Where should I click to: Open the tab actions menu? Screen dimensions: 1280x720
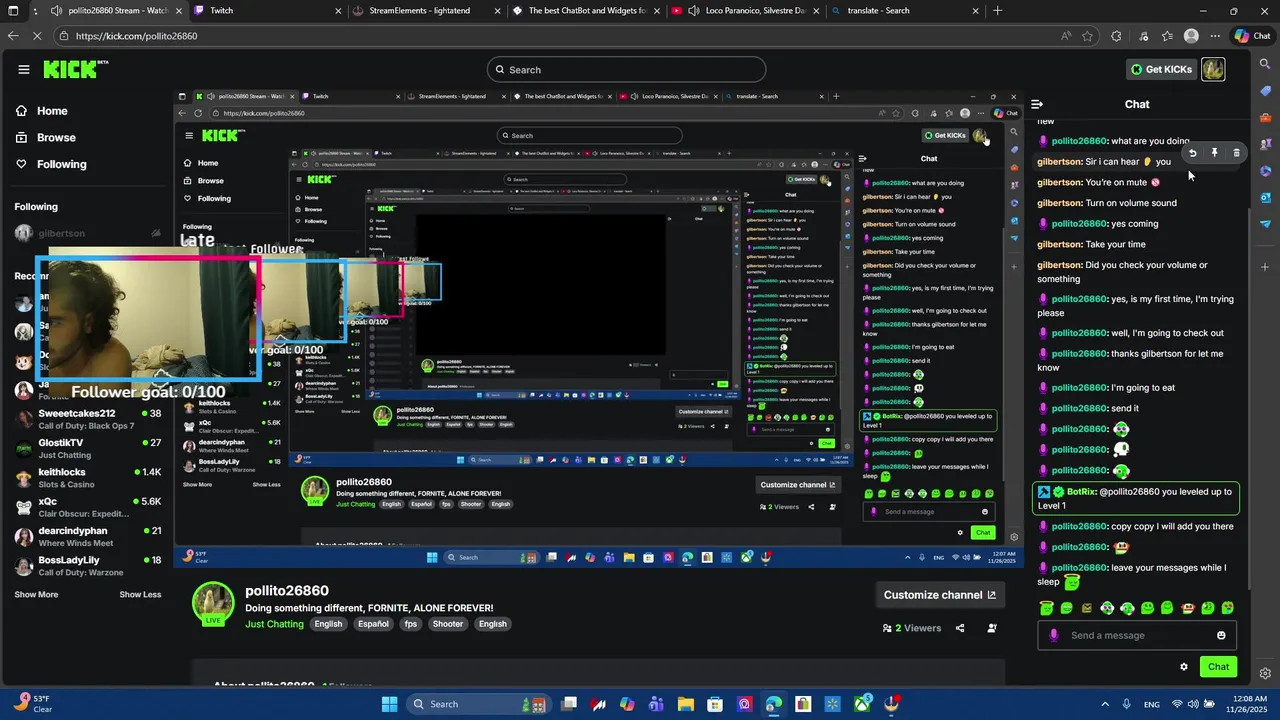click(13, 11)
